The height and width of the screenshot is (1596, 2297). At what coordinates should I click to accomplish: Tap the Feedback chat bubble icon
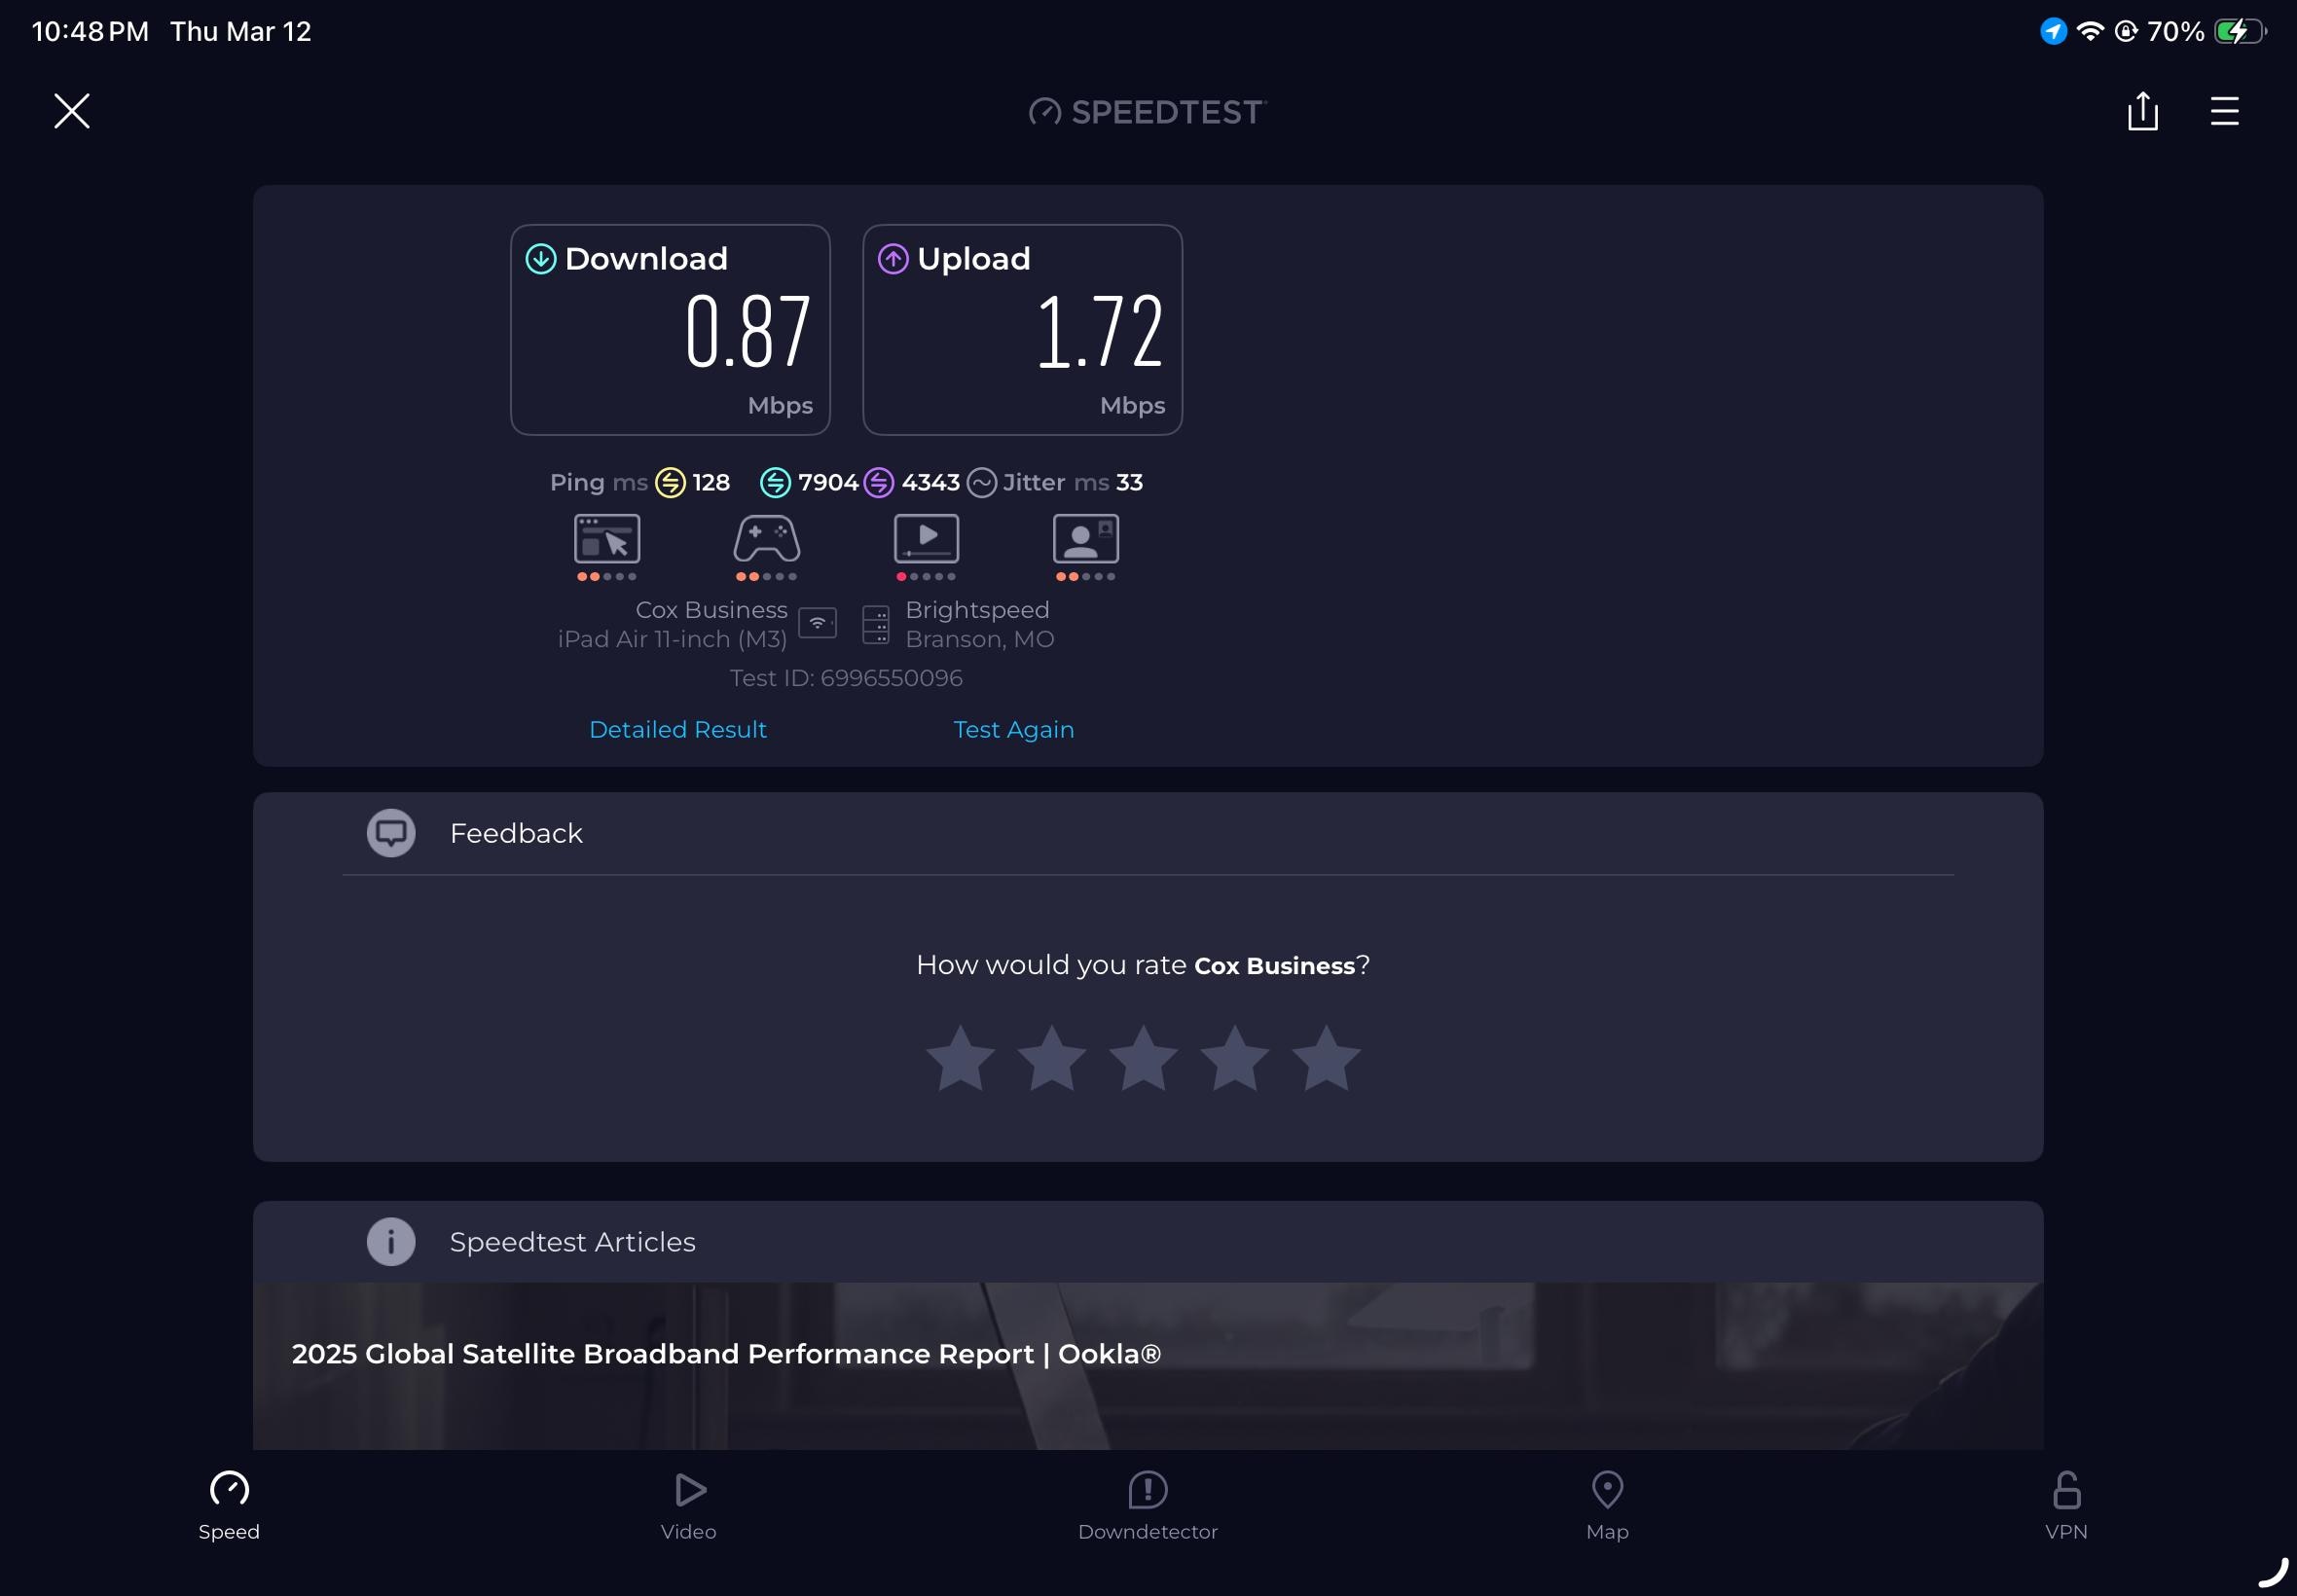tap(391, 833)
